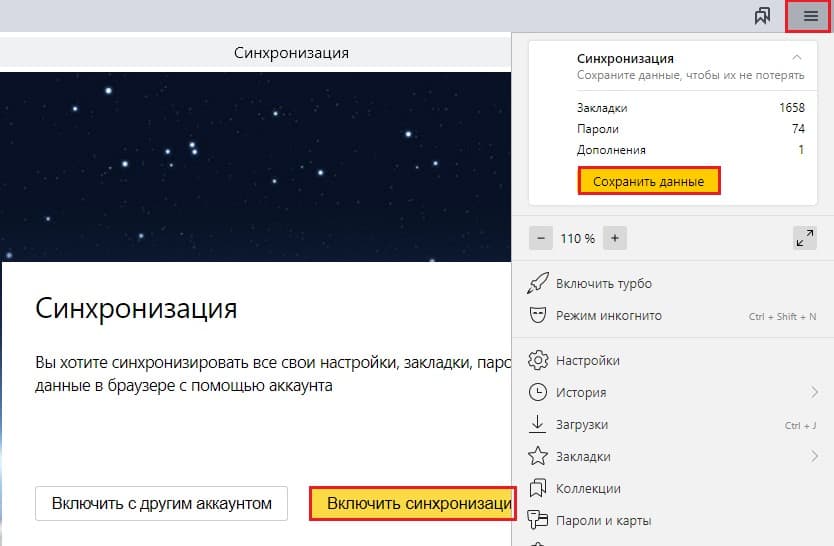Click Включить синхронизацию yellow button
The width and height of the screenshot is (834, 546).
[412, 504]
